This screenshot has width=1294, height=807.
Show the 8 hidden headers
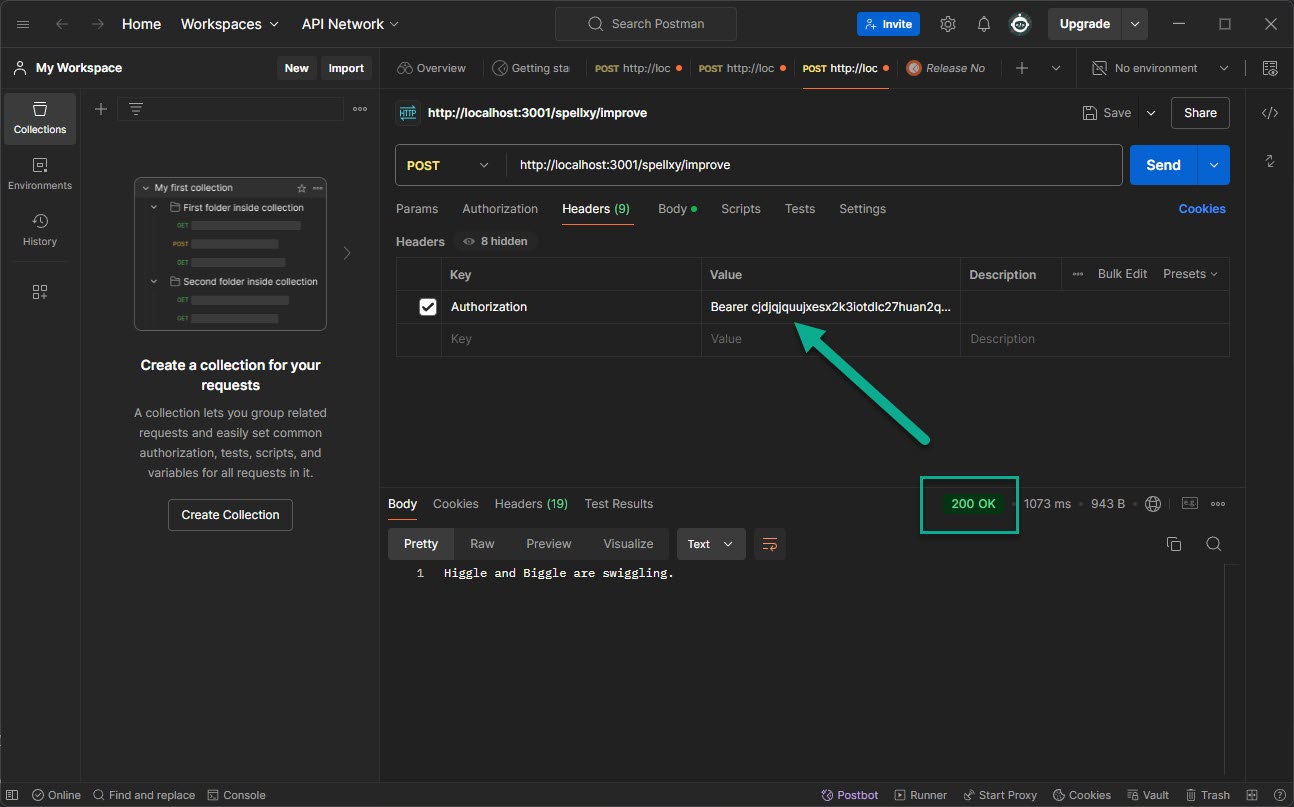pyautogui.click(x=496, y=241)
